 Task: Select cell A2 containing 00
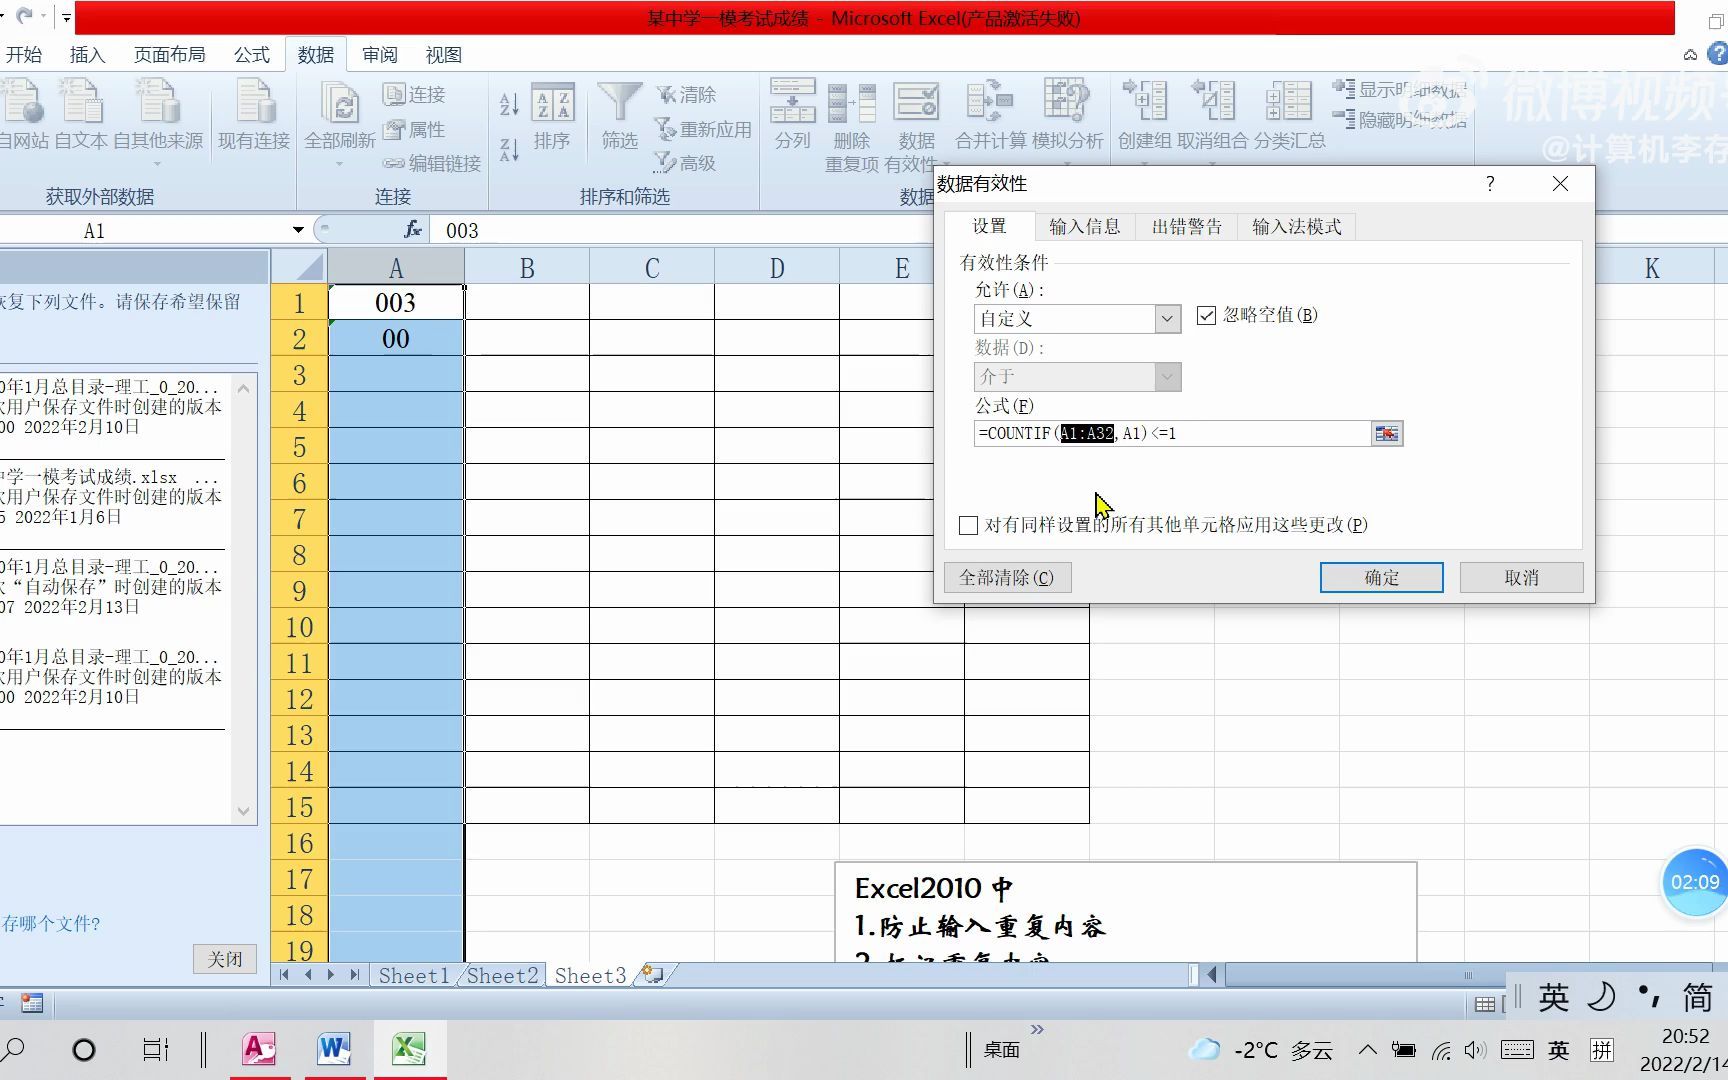pos(396,338)
